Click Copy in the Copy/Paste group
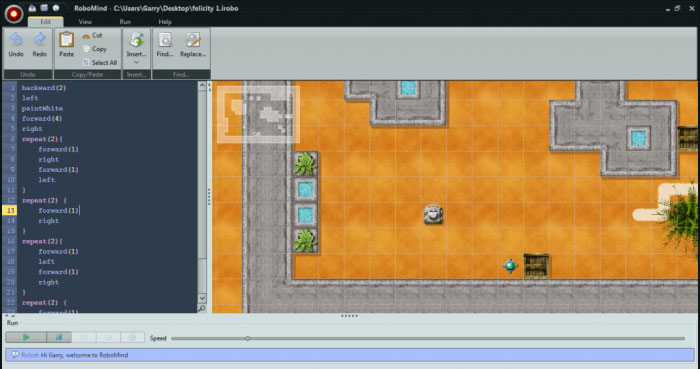 tap(95, 49)
